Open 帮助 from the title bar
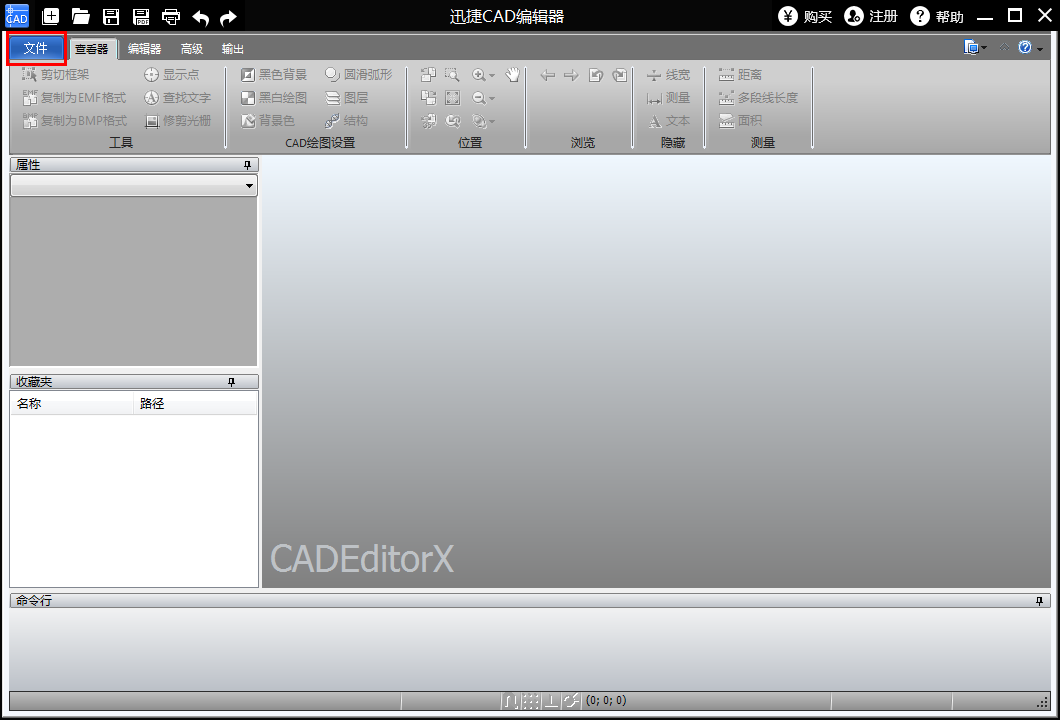The height and width of the screenshot is (720, 1060). (x=941, y=16)
